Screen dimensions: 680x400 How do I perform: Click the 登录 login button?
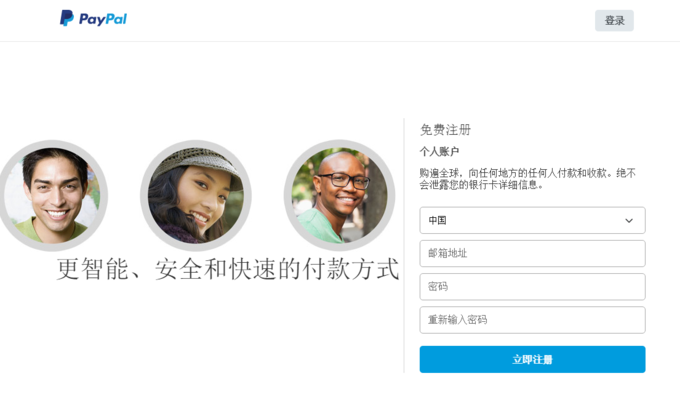614,20
